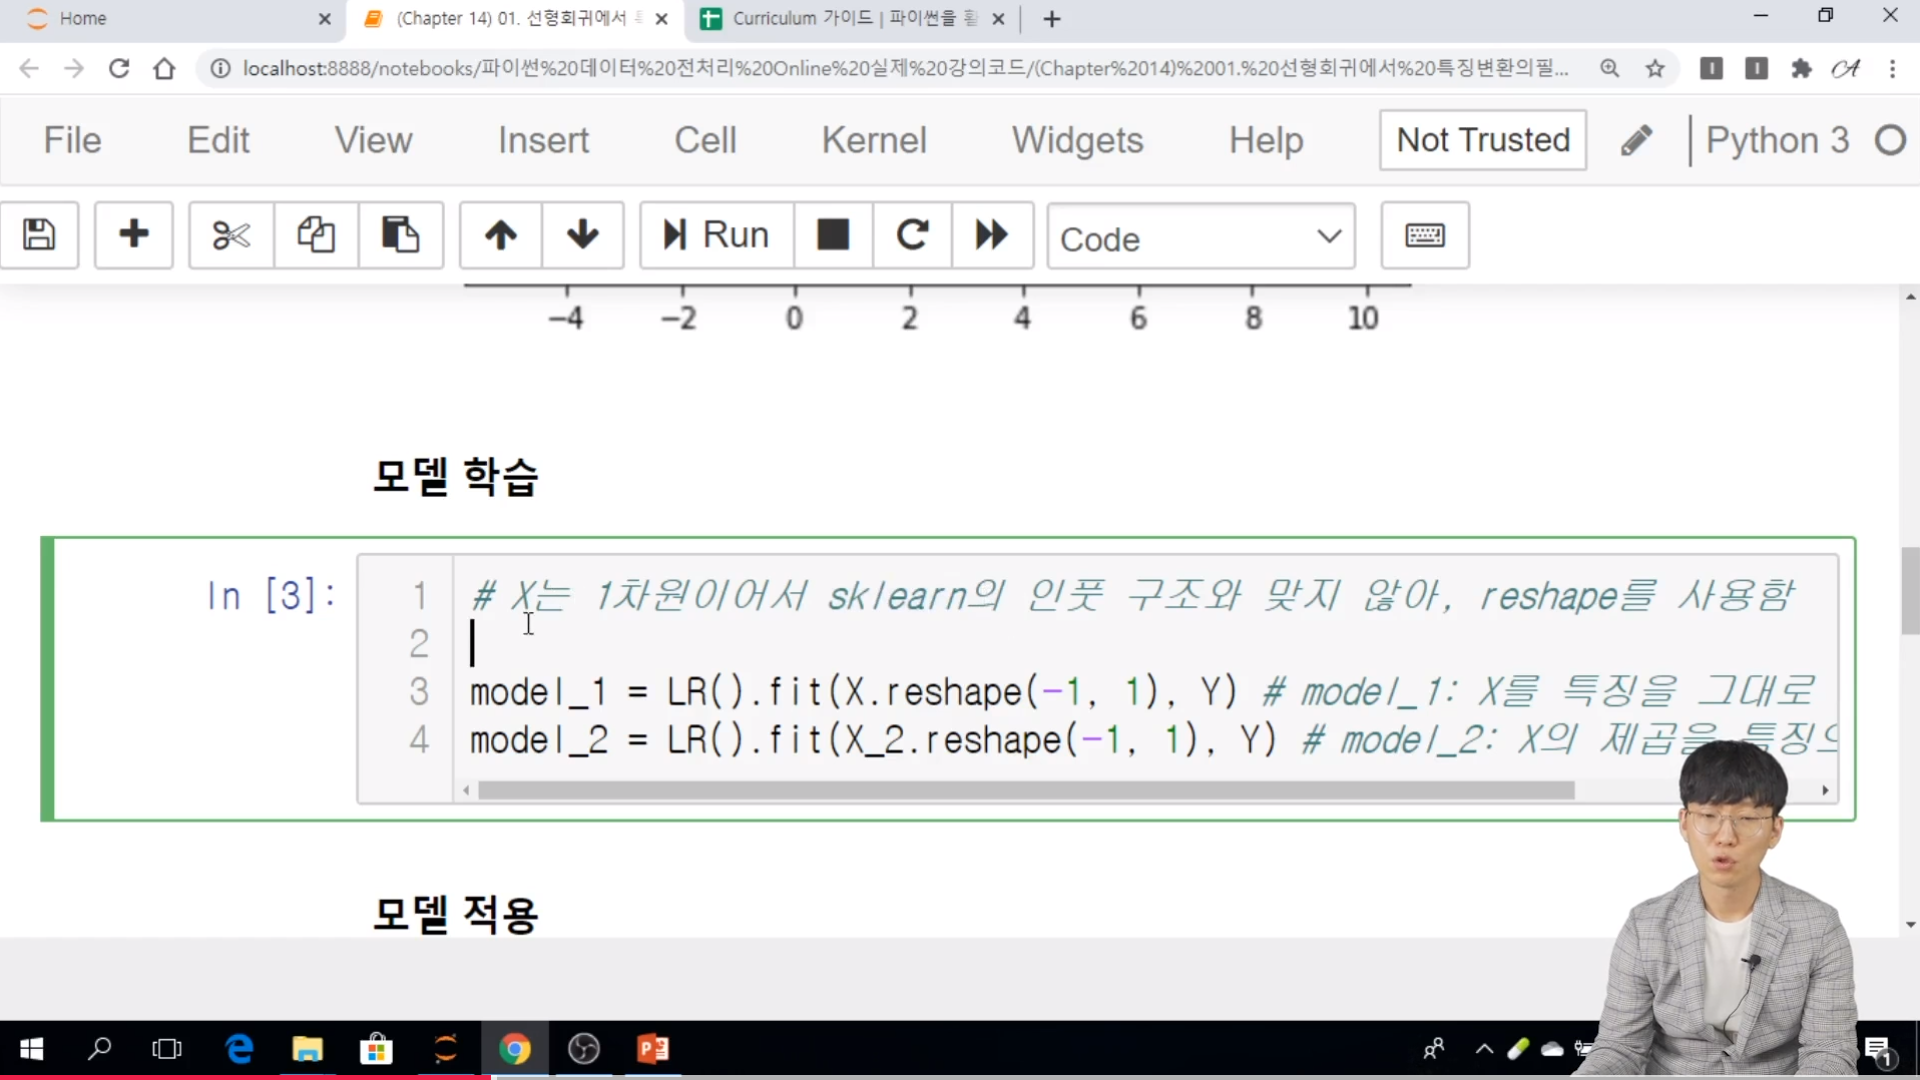Open the Cell menu
Image resolution: width=1920 pixels, height=1080 pixels.
pos(705,140)
